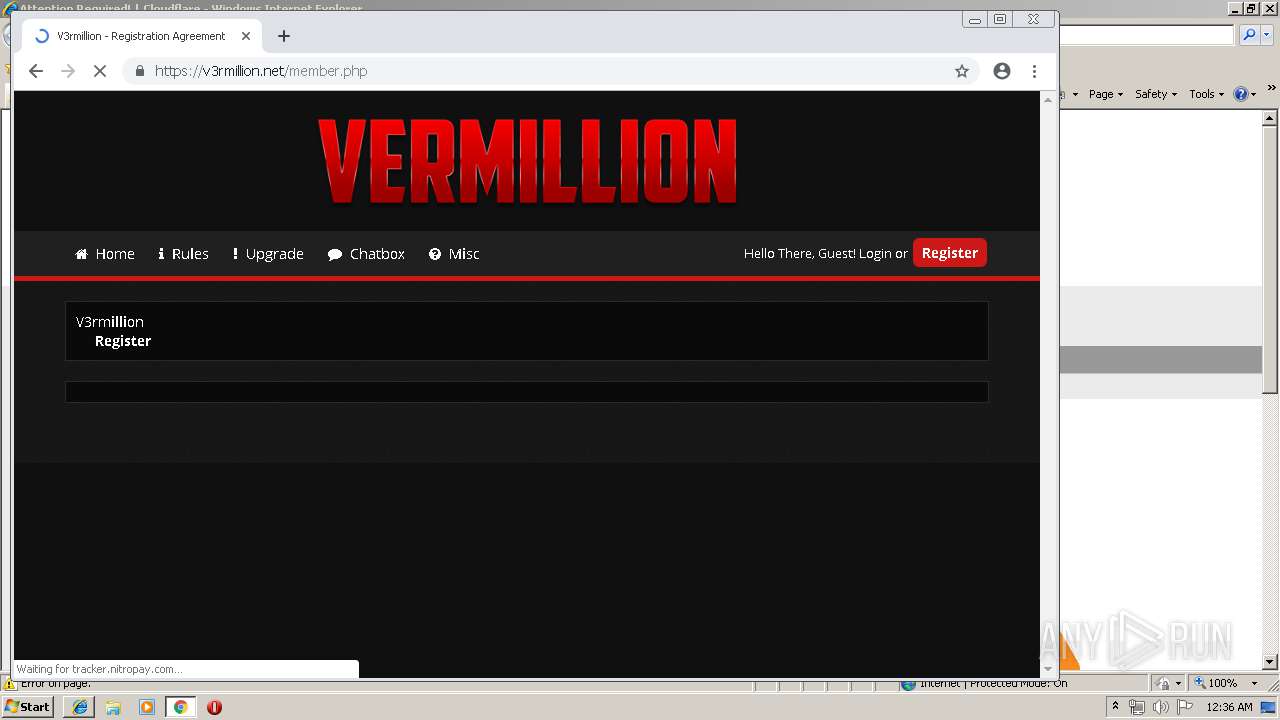Screen dimensions: 1280x720
Task: Open the IE Safety menu
Action: click(1156, 94)
